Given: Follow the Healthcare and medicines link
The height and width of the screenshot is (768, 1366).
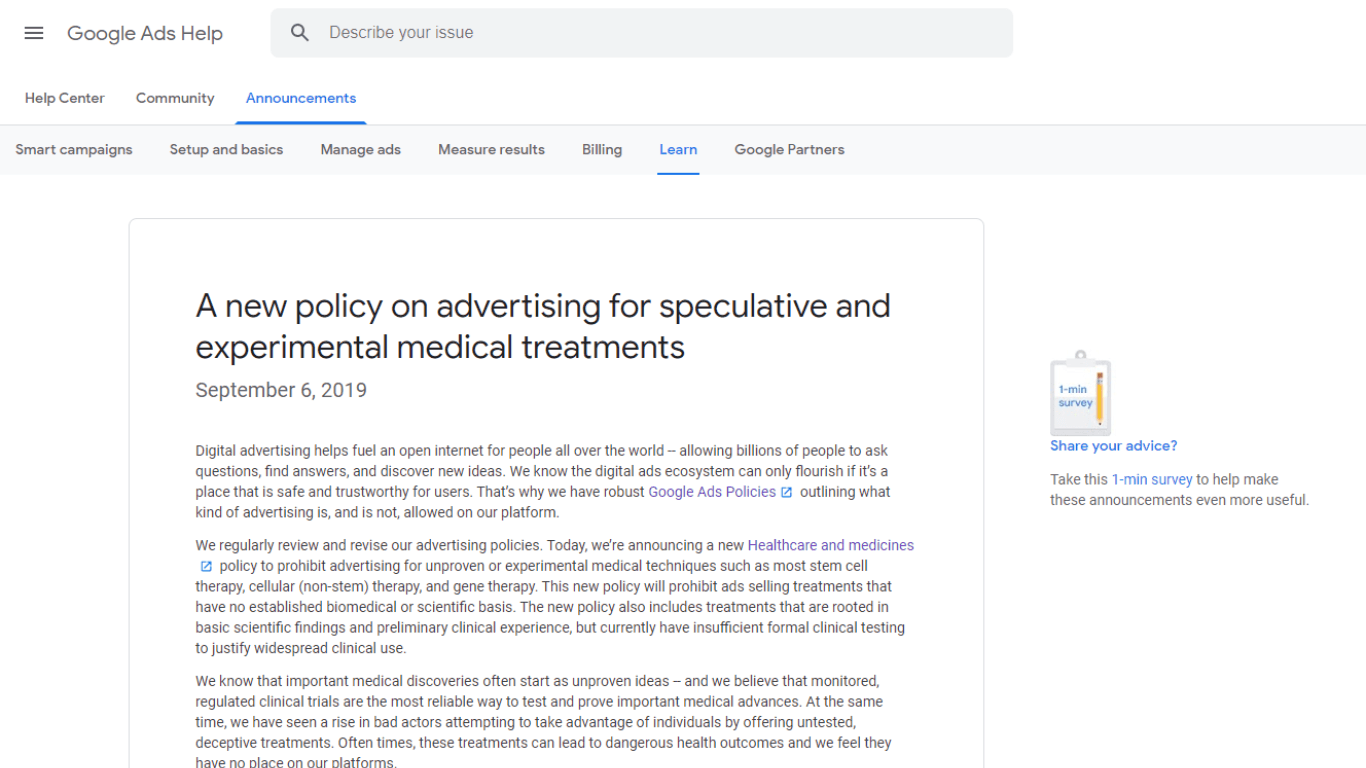Looking at the screenshot, I should coord(831,545).
